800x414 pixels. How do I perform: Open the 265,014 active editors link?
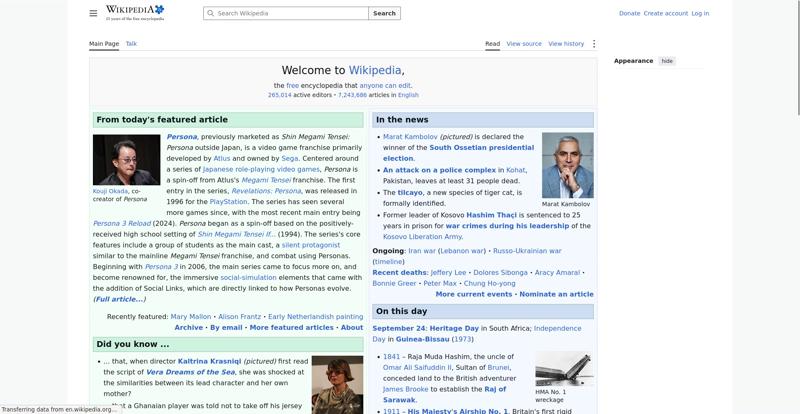coord(280,95)
